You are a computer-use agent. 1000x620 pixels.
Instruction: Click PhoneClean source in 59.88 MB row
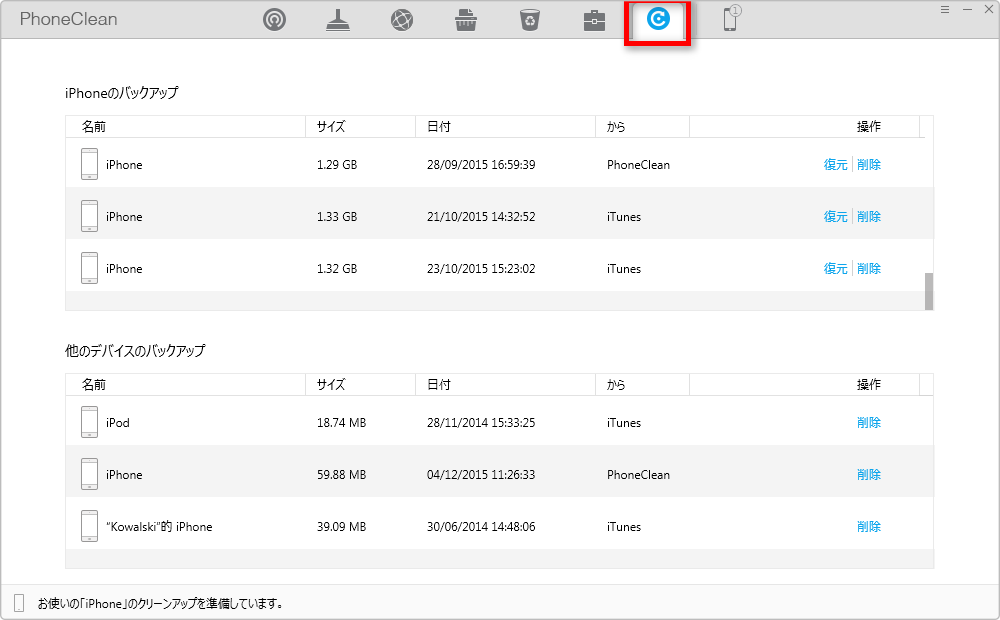pos(638,475)
